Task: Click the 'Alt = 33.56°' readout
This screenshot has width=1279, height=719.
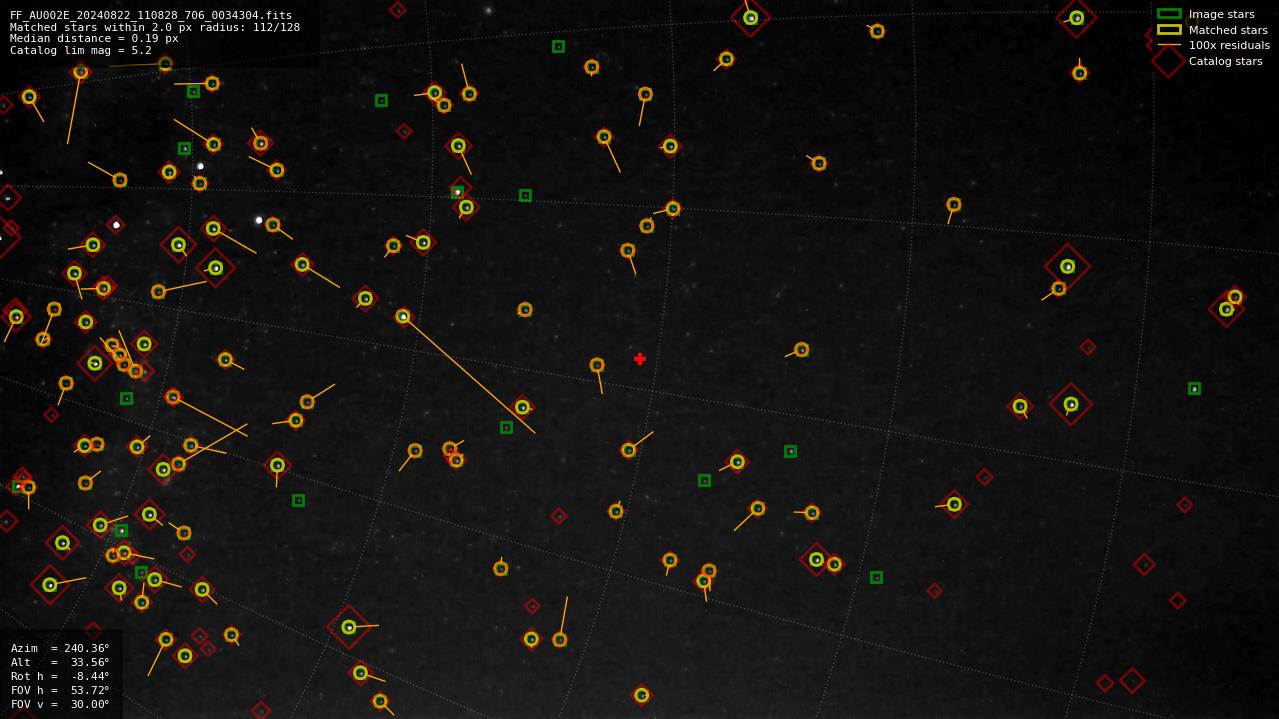Action: 60,662
